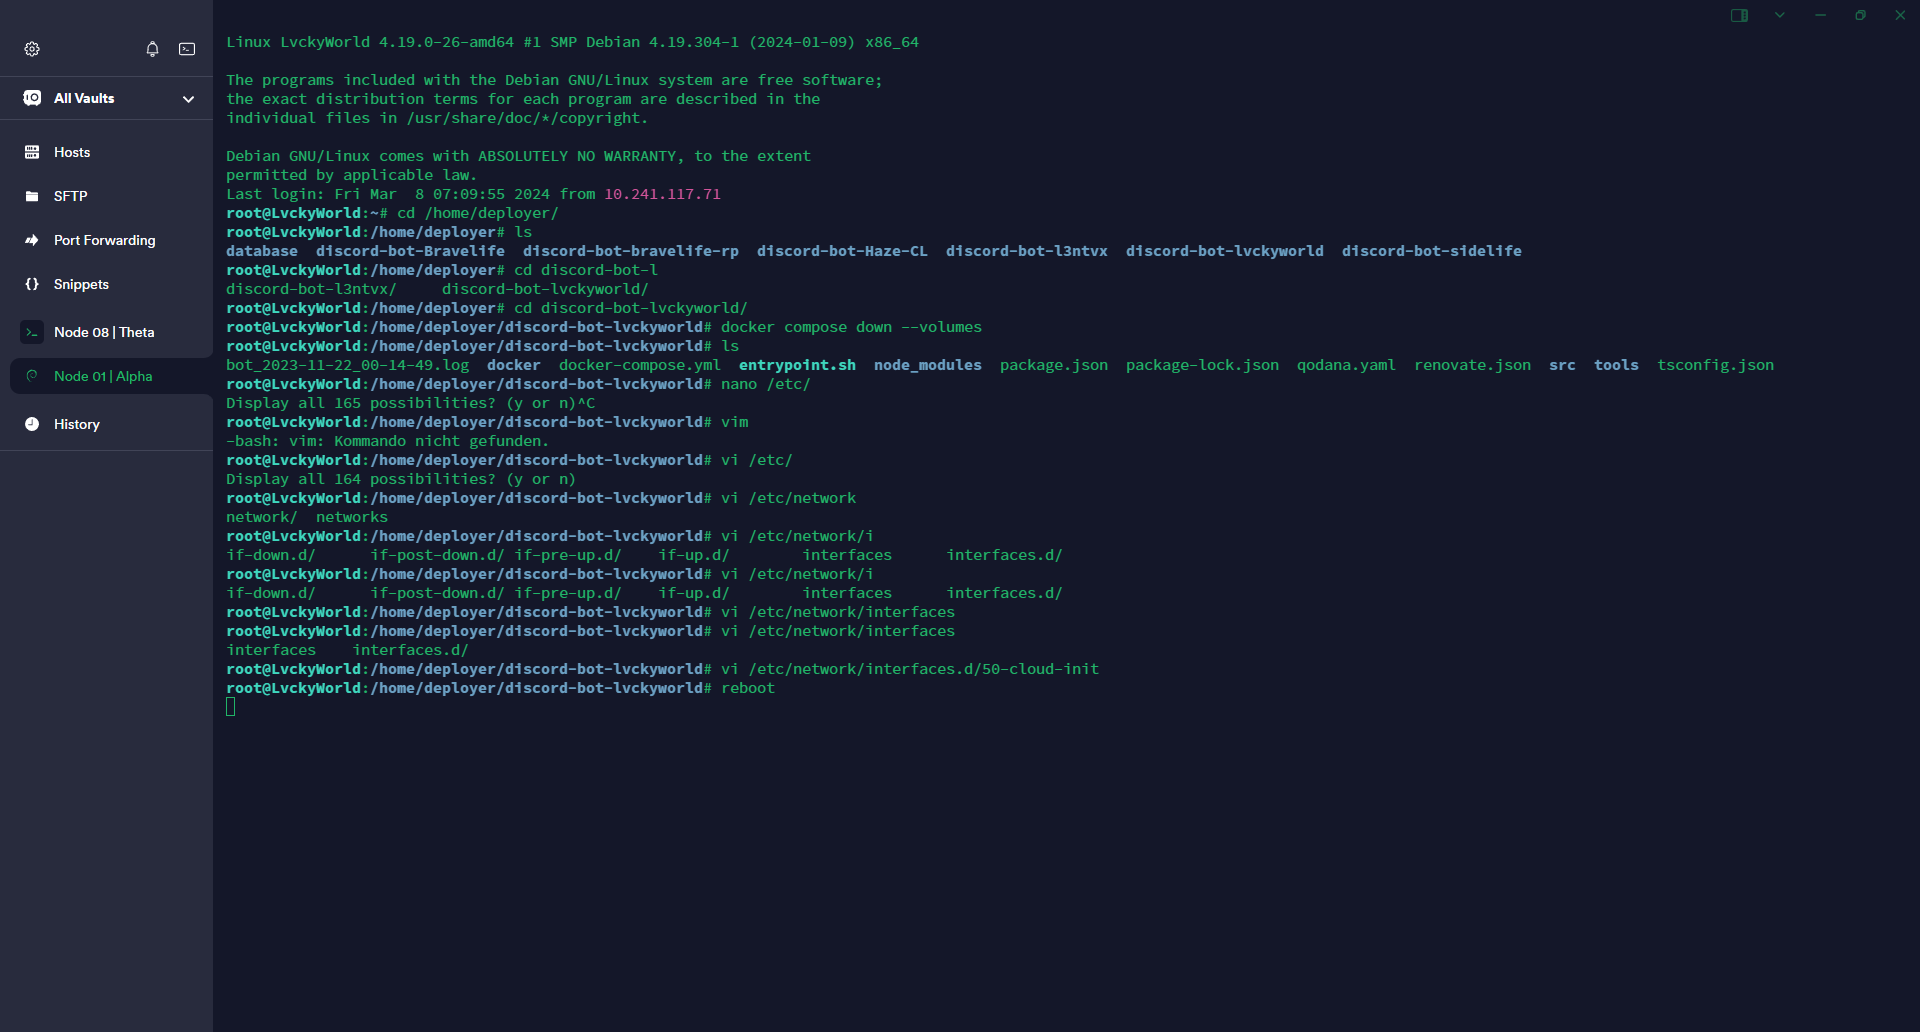Launch local terminal from the sidebar header icon
1920x1032 pixels.
[187, 49]
